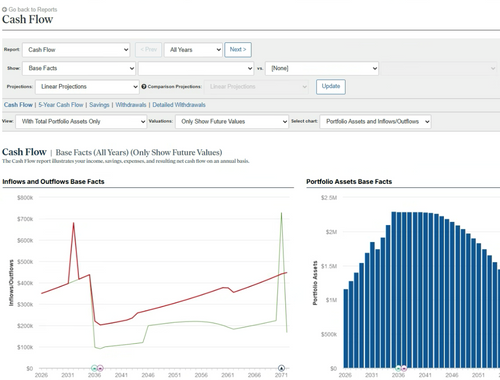Click the teal marker icon at 2036 on inflows chart
The height and width of the screenshot is (380, 500).
(x=94, y=368)
